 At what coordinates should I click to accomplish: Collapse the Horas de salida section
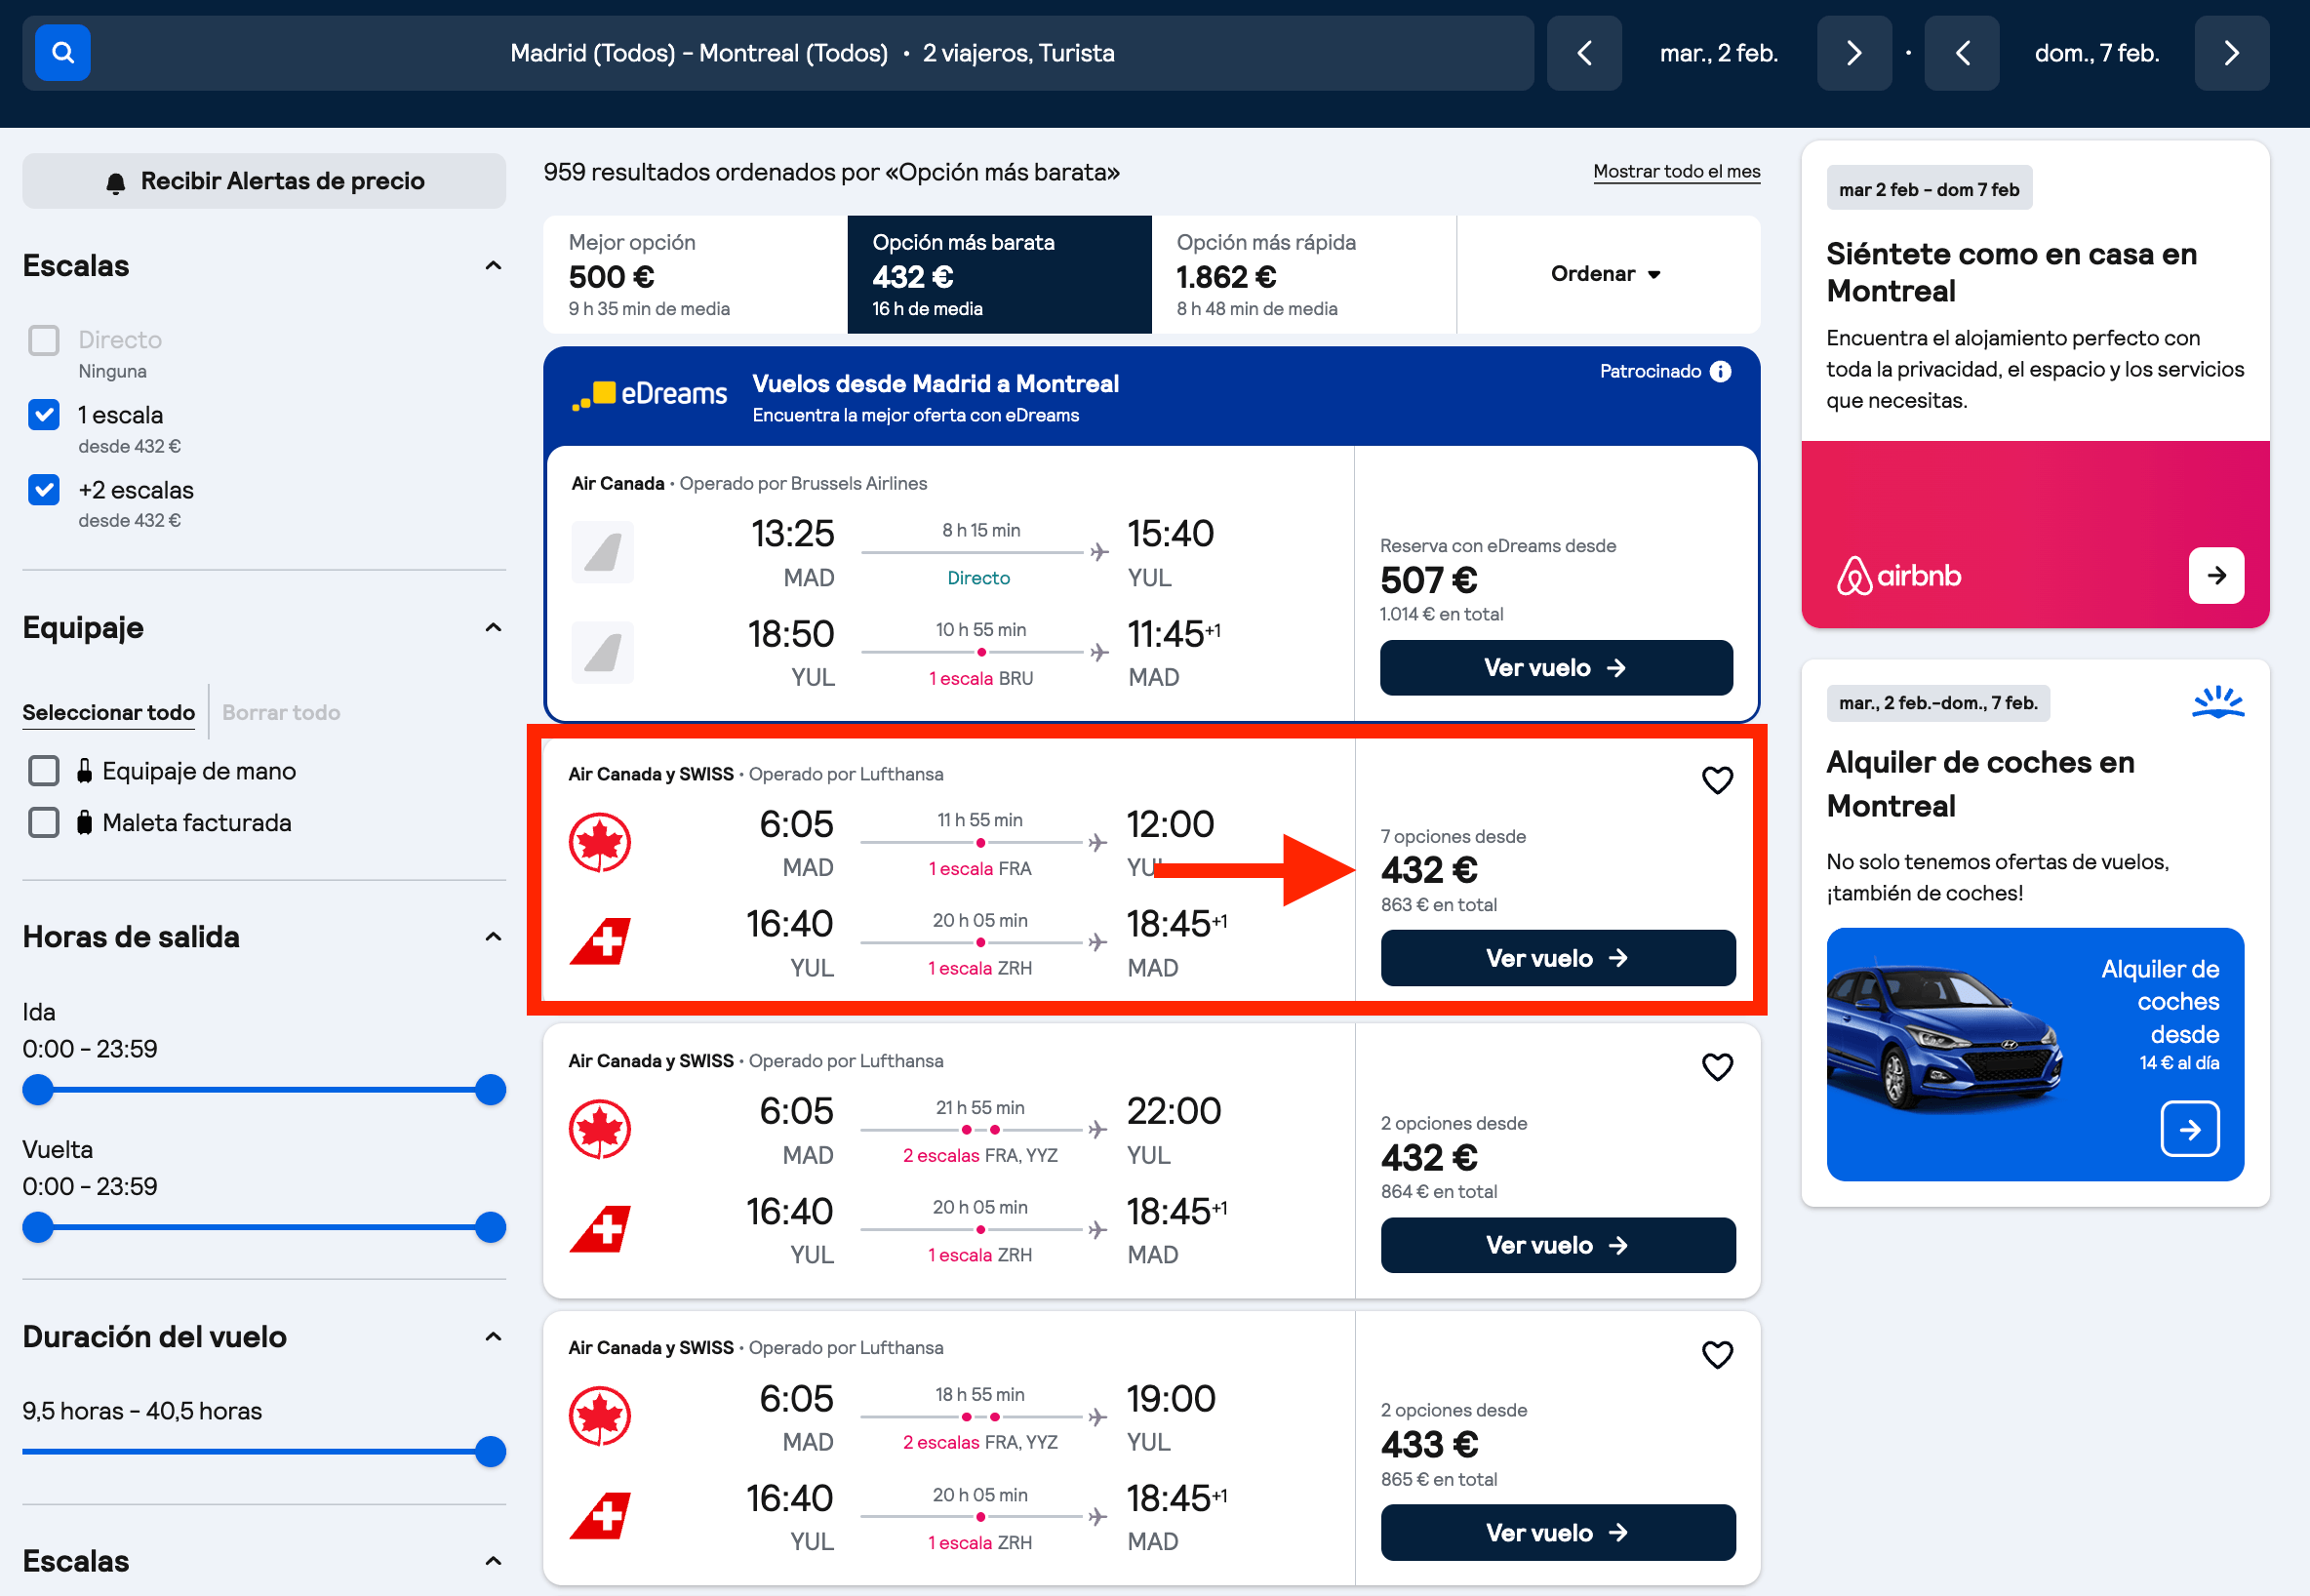(x=493, y=937)
